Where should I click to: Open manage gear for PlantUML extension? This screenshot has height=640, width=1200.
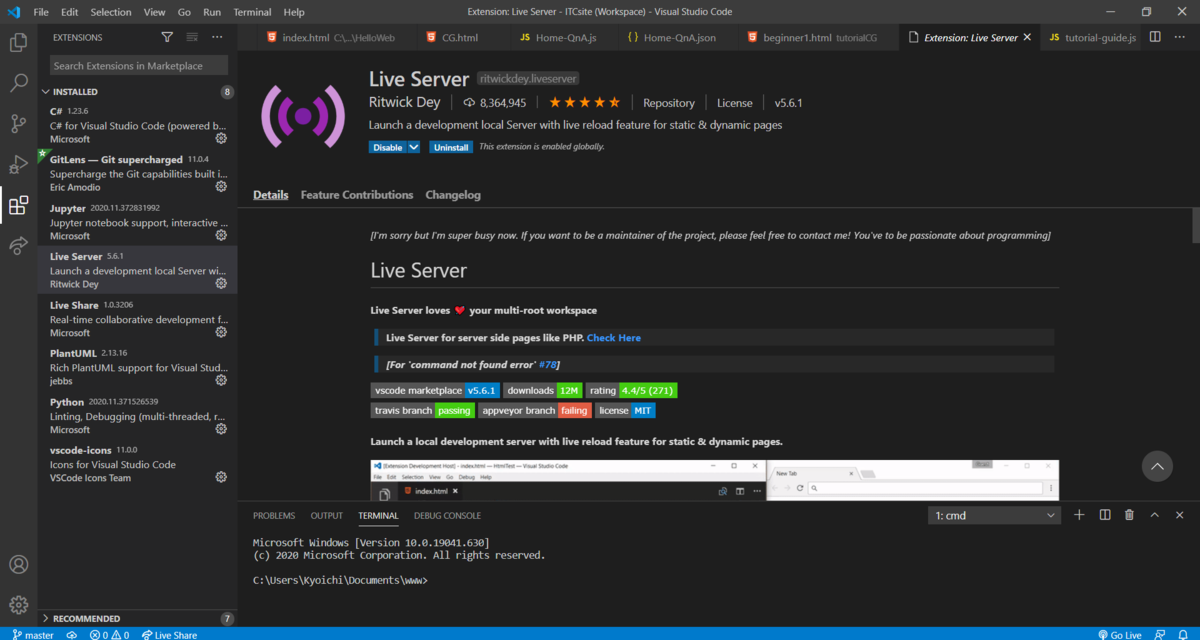pos(221,380)
